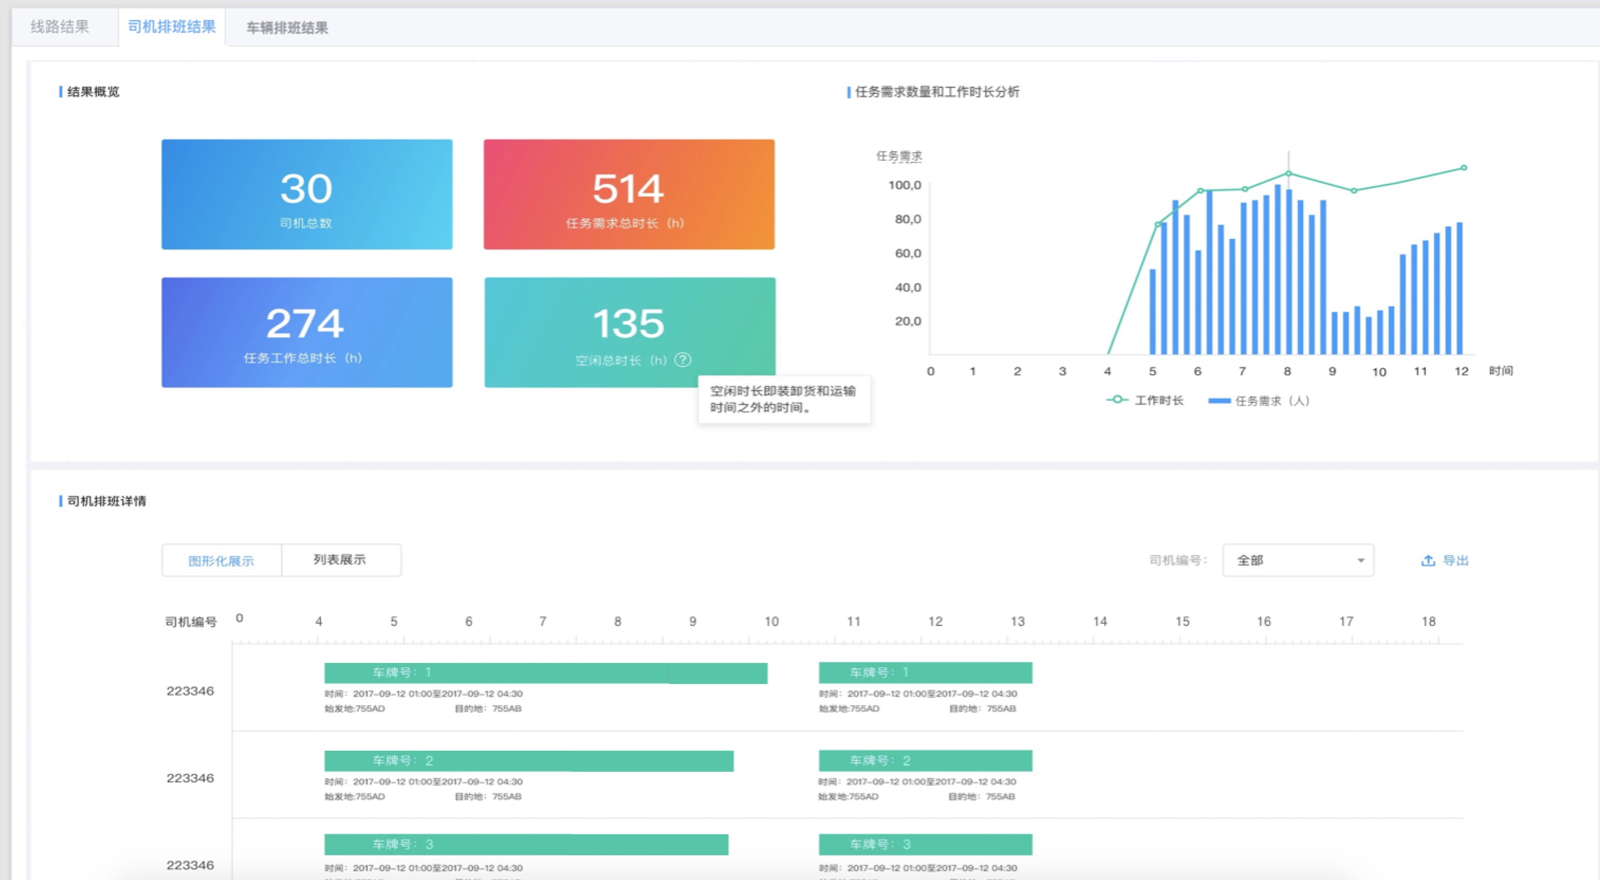
Task: Click the 任务需求数量和工作时长分析 chart title
Action: coord(937,92)
